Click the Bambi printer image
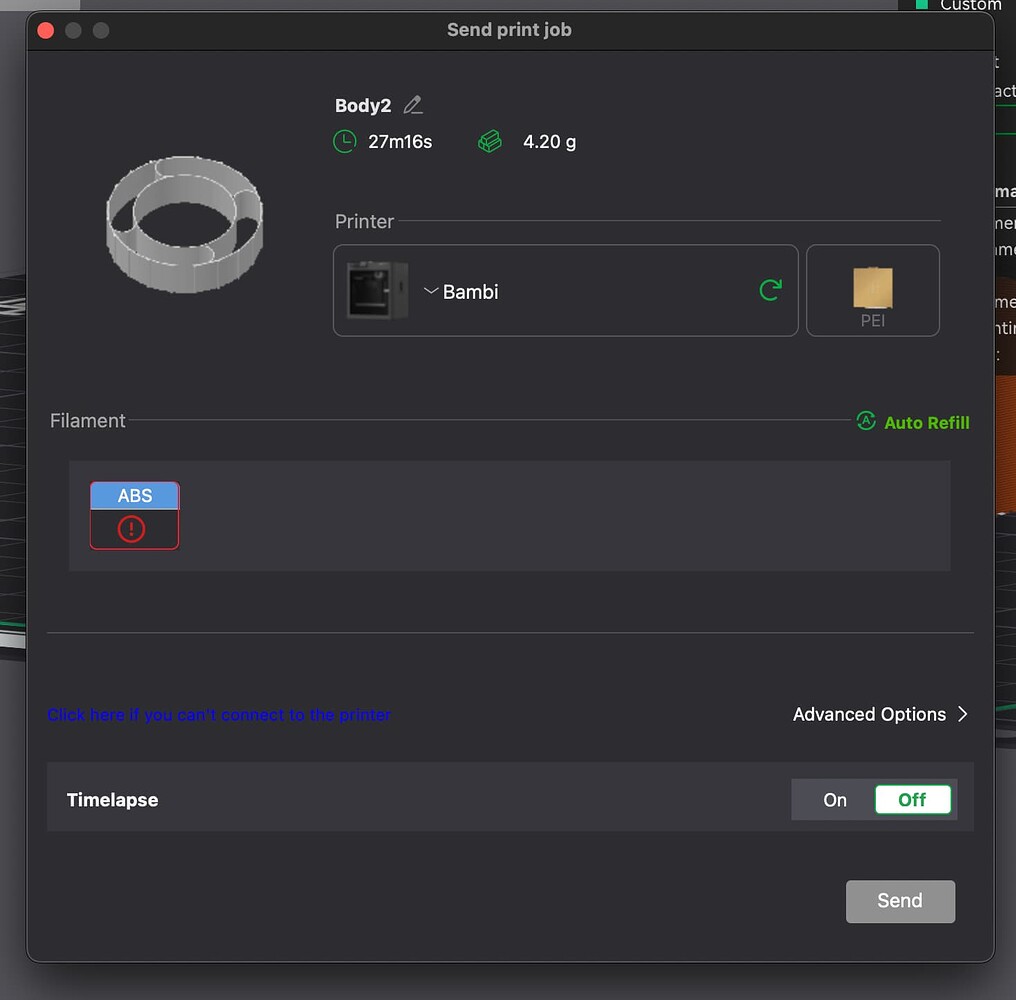 378,290
